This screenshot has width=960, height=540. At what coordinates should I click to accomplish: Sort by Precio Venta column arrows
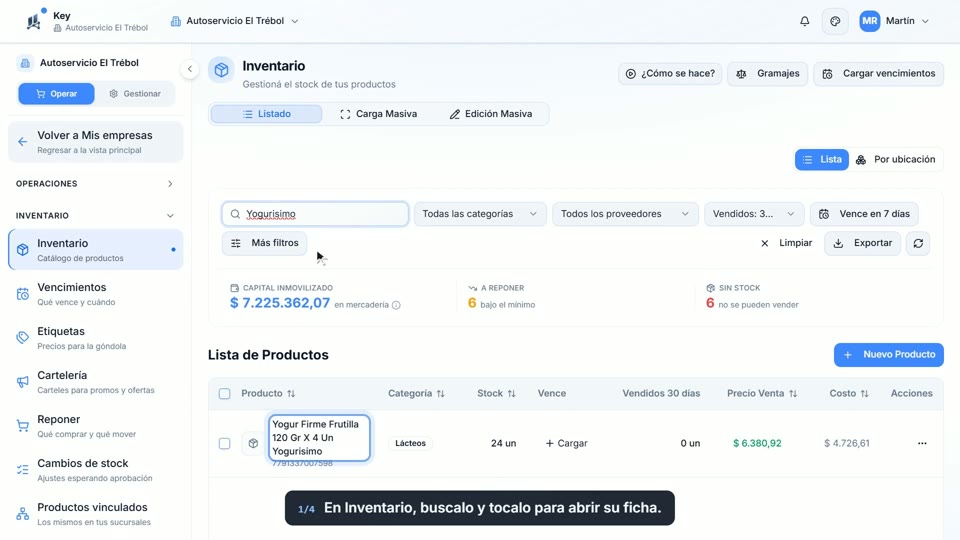[793, 394]
